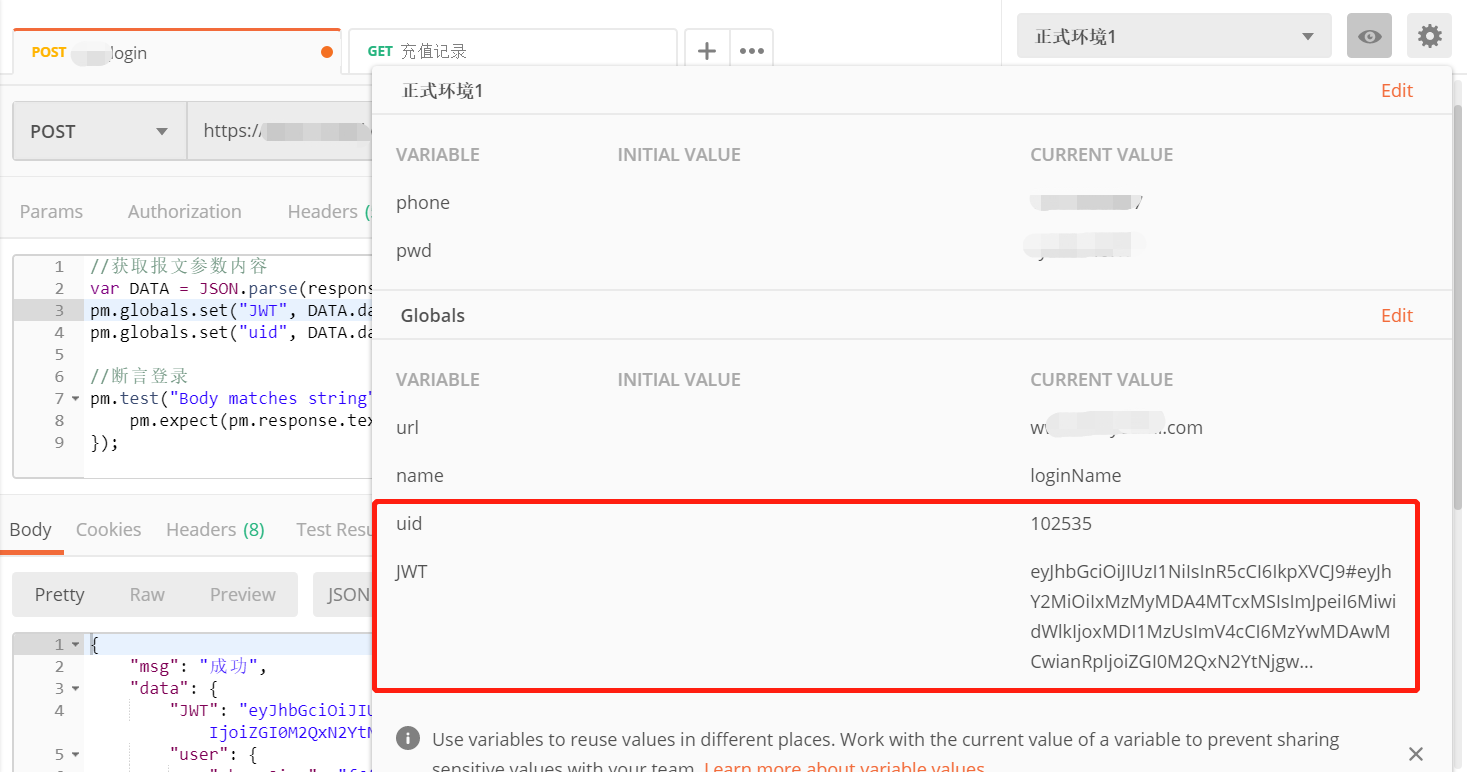The width and height of the screenshot is (1467, 772).
Task: Switch response view to Raw
Action: (147, 594)
